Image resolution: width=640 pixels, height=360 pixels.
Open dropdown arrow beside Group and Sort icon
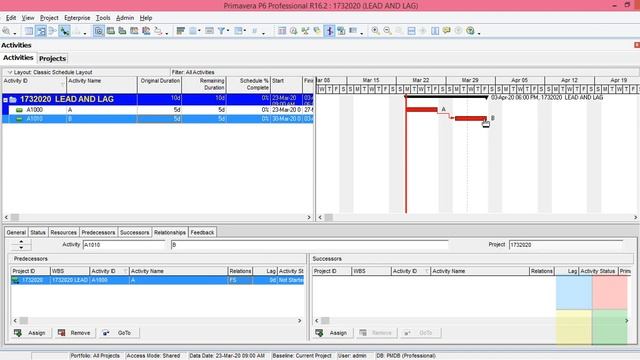(x=245, y=31)
